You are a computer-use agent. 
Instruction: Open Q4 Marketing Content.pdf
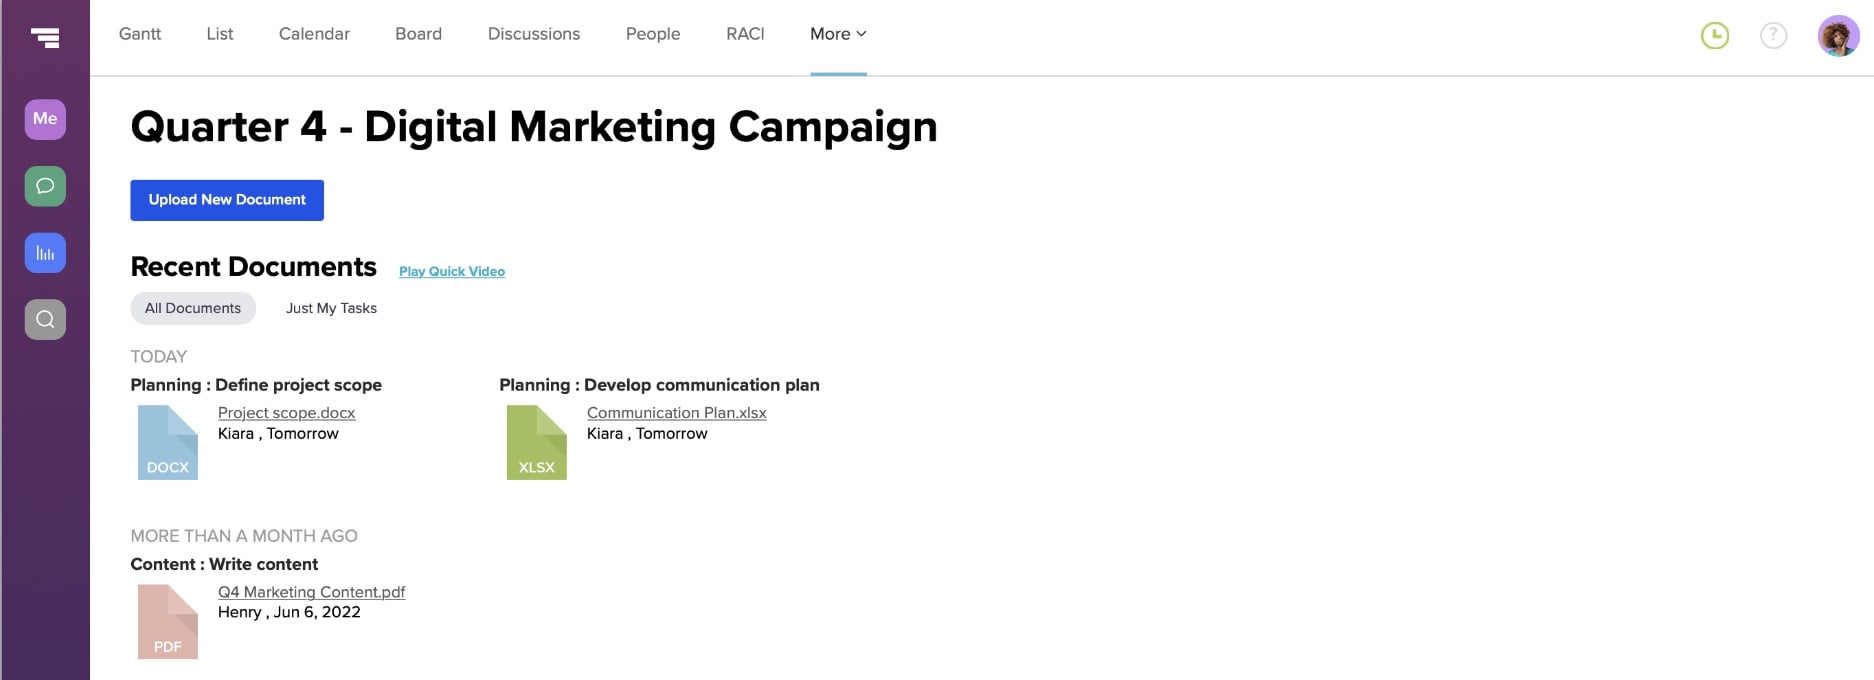tap(311, 591)
